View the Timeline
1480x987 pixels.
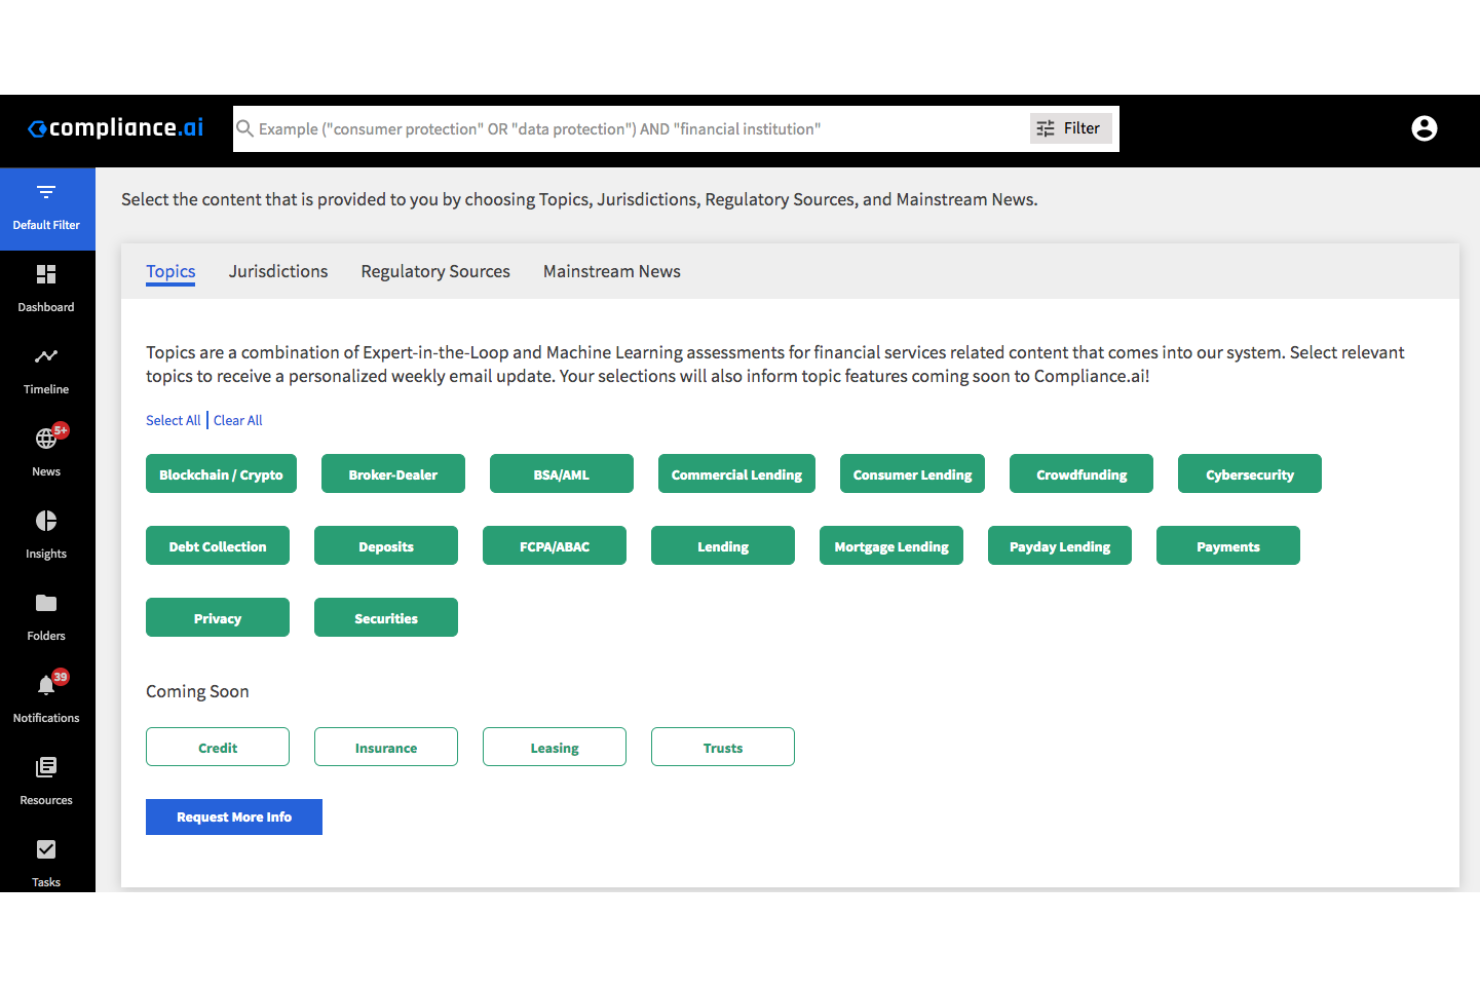[x=46, y=370]
